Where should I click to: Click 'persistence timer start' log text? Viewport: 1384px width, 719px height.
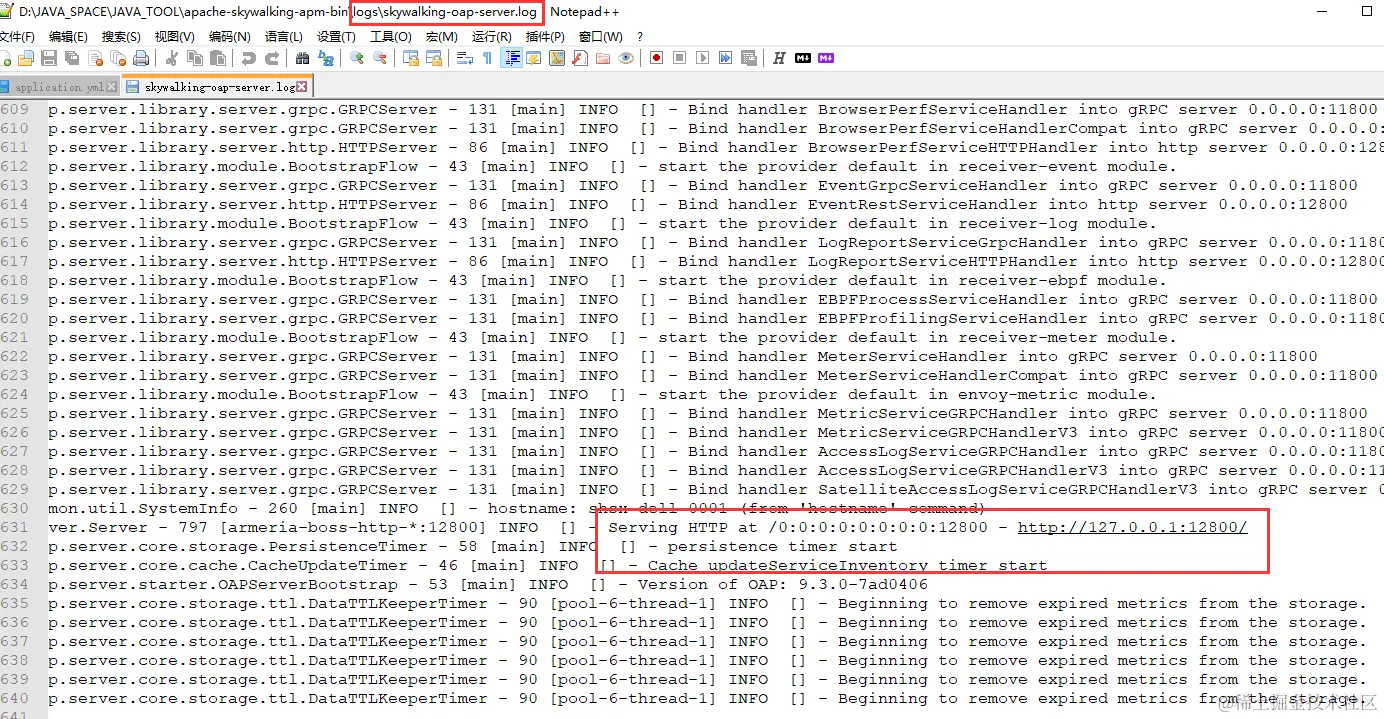[782, 546]
